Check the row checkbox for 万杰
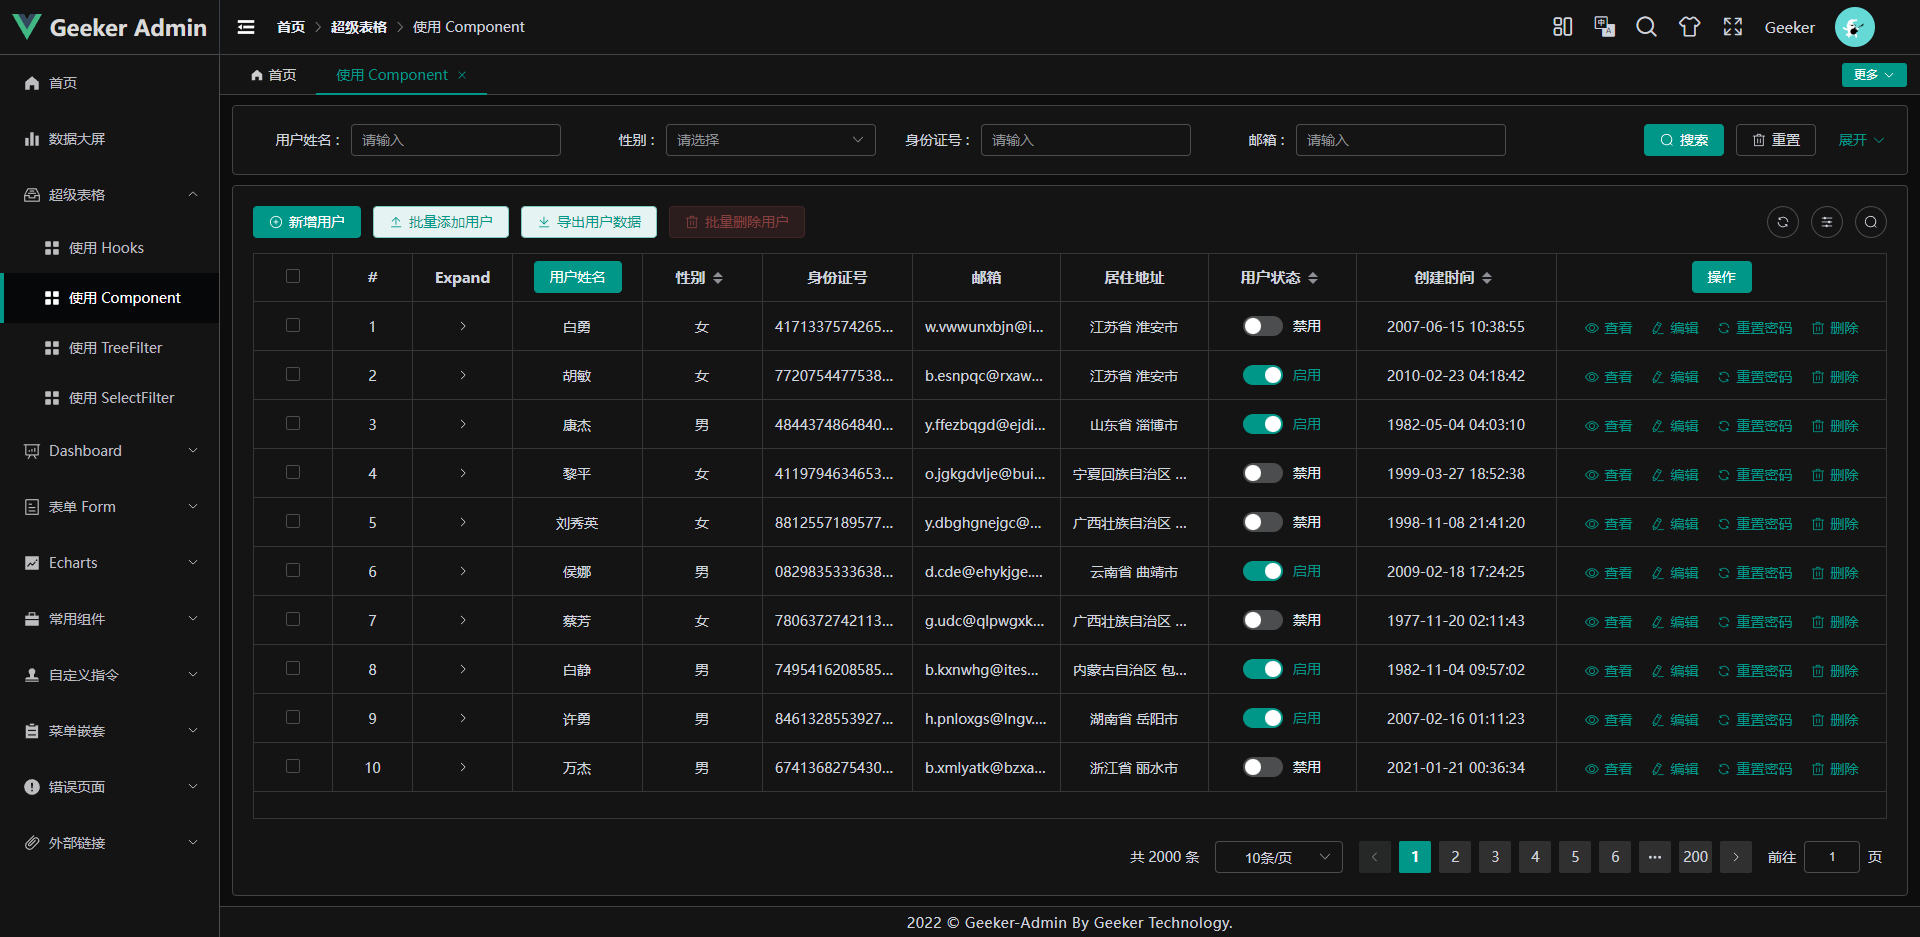 coord(293,766)
